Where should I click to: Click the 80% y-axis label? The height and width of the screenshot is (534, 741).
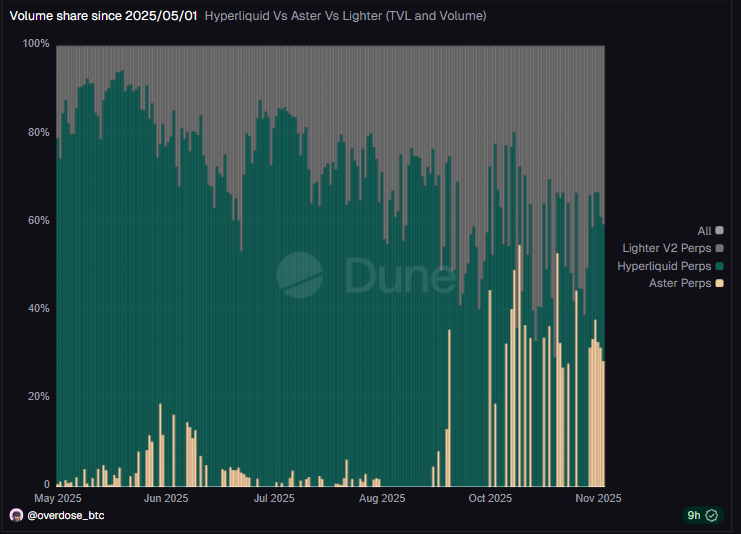coord(38,132)
